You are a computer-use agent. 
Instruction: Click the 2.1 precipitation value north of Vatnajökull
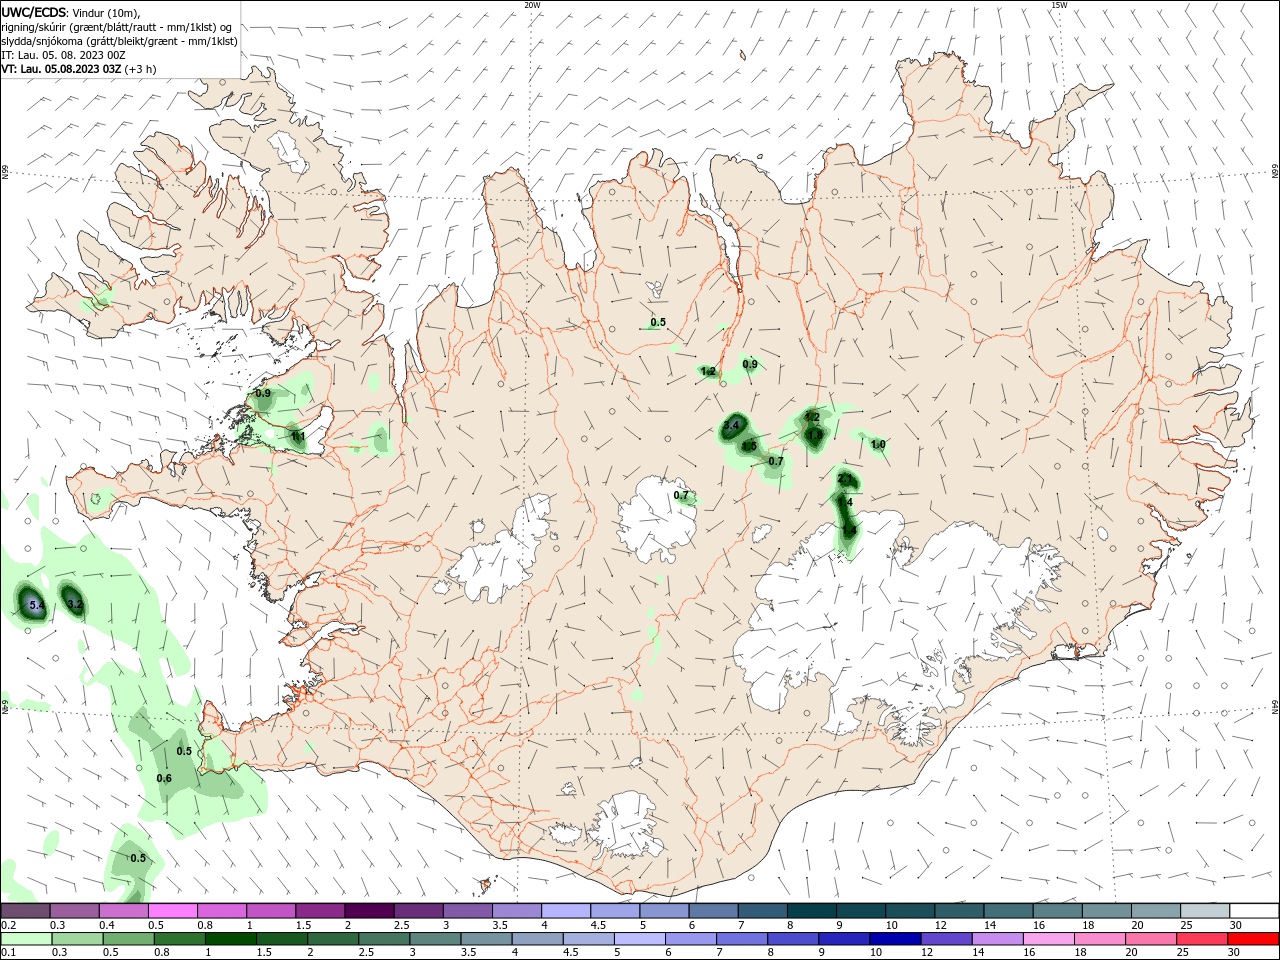click(845, 479)
